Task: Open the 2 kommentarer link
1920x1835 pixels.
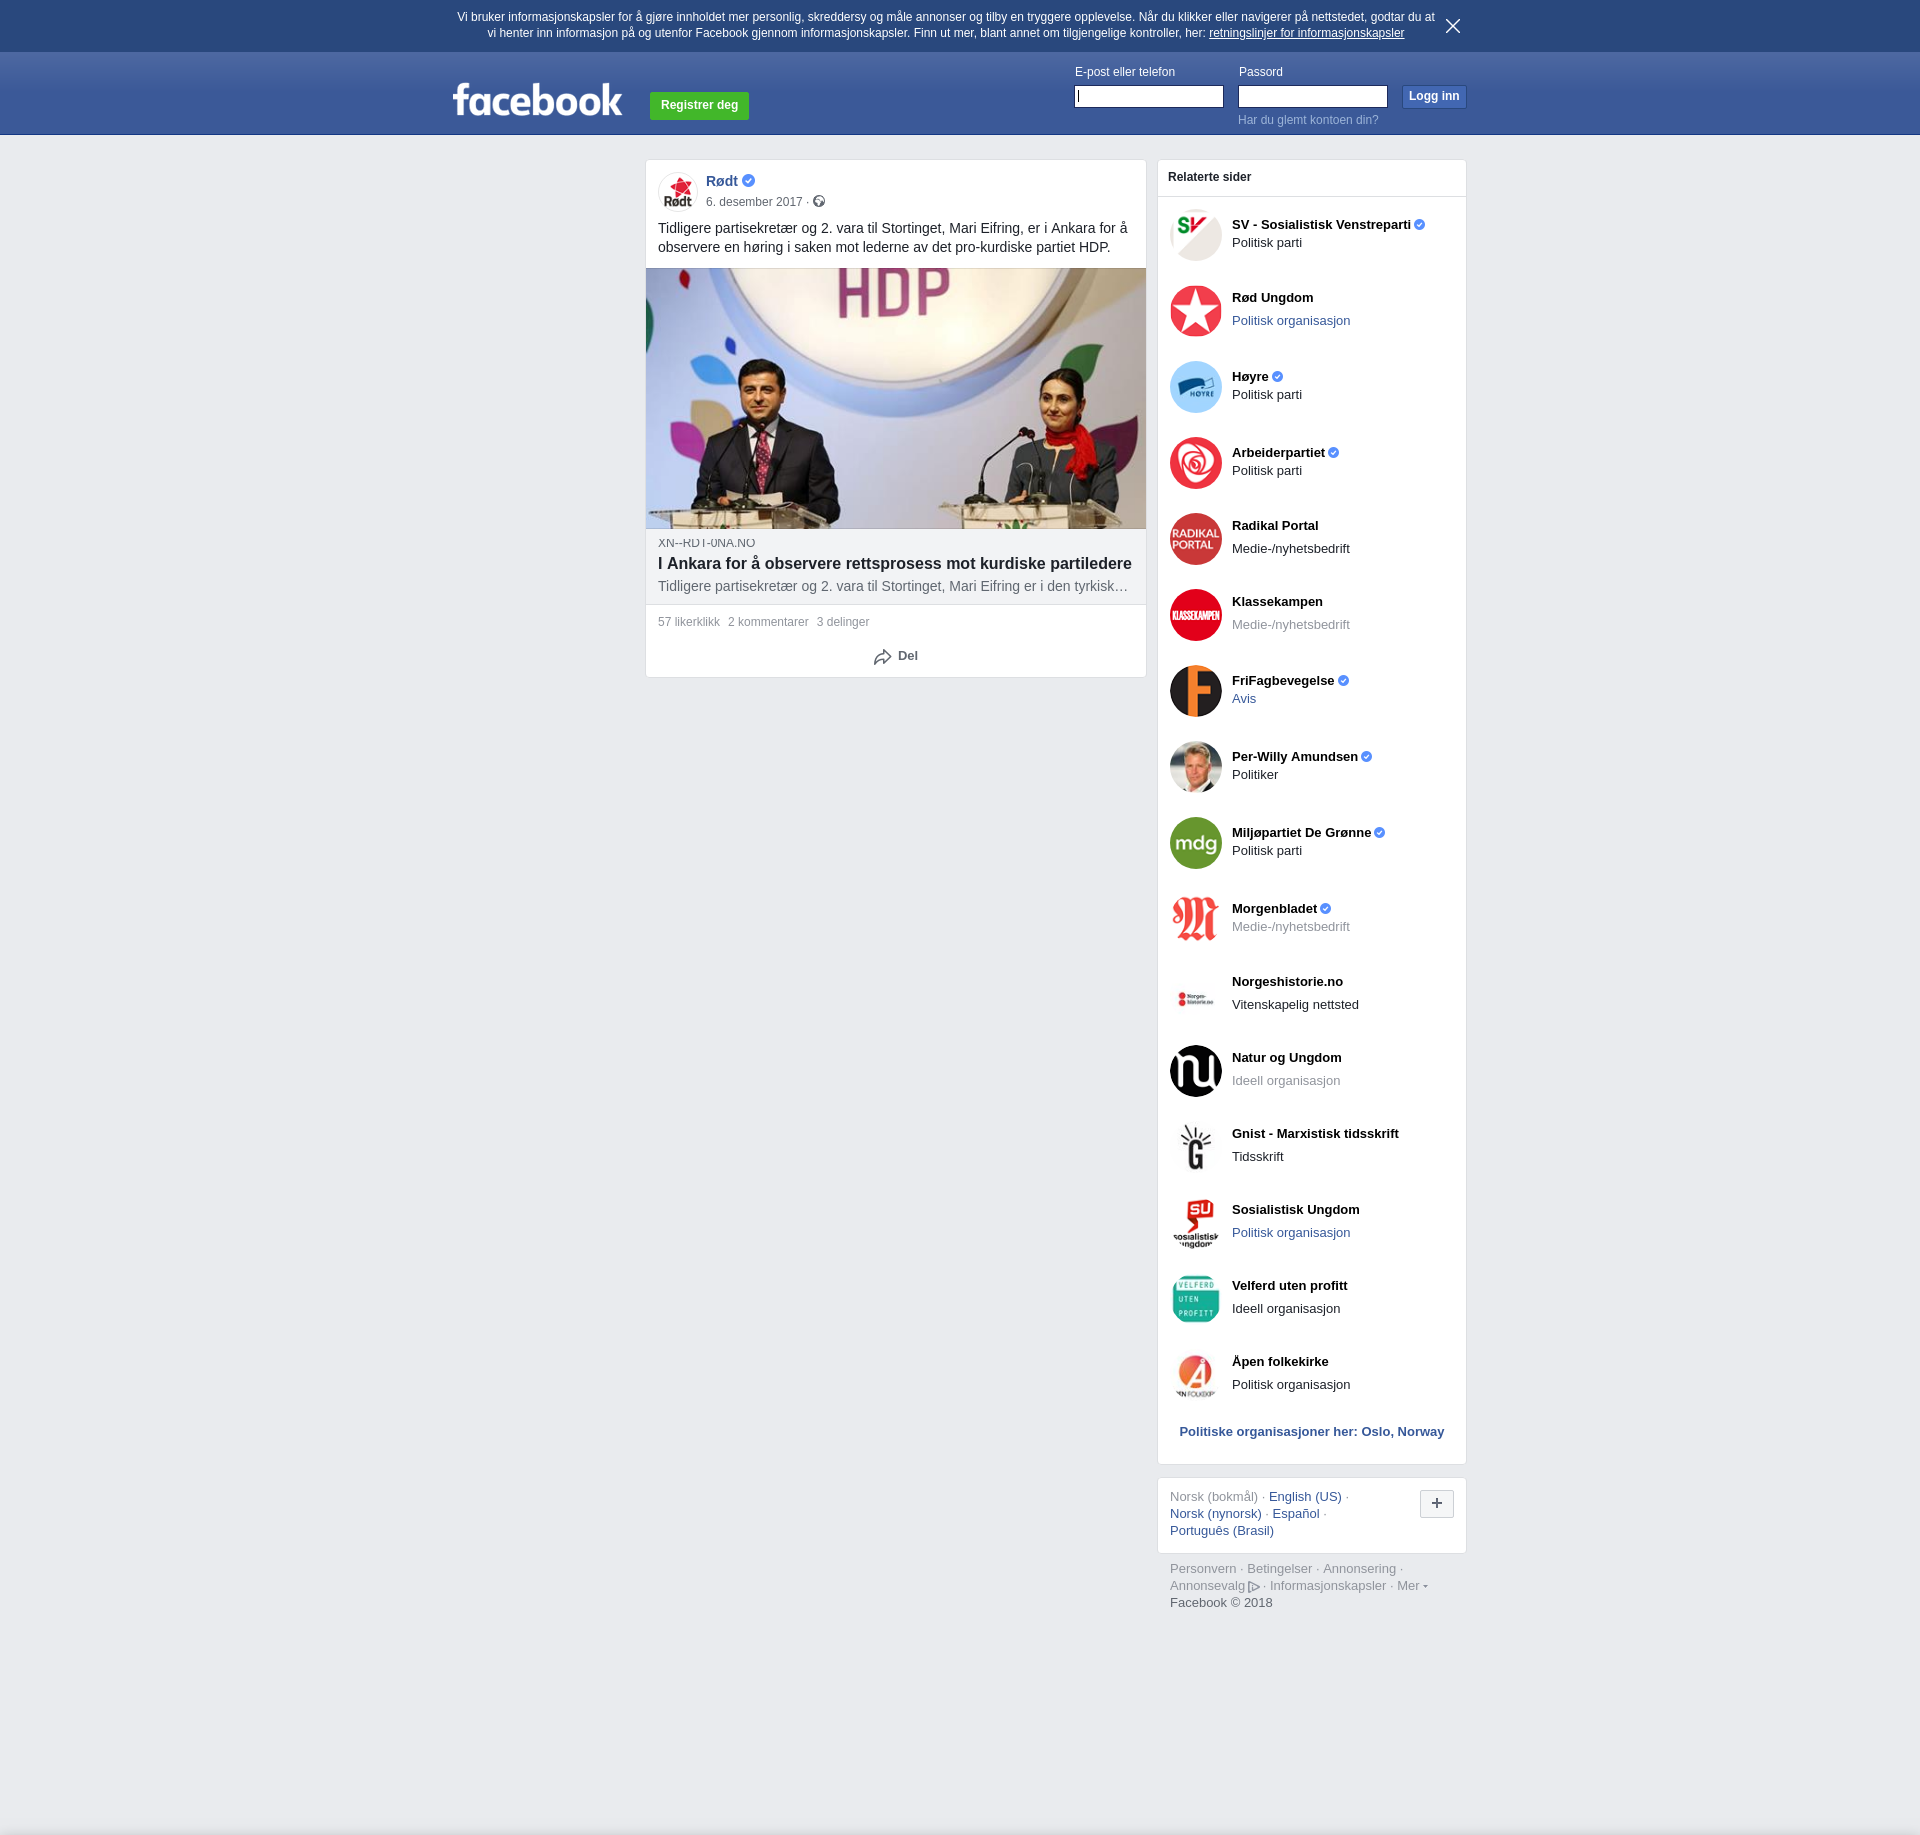Action: (x=768, y=622)
